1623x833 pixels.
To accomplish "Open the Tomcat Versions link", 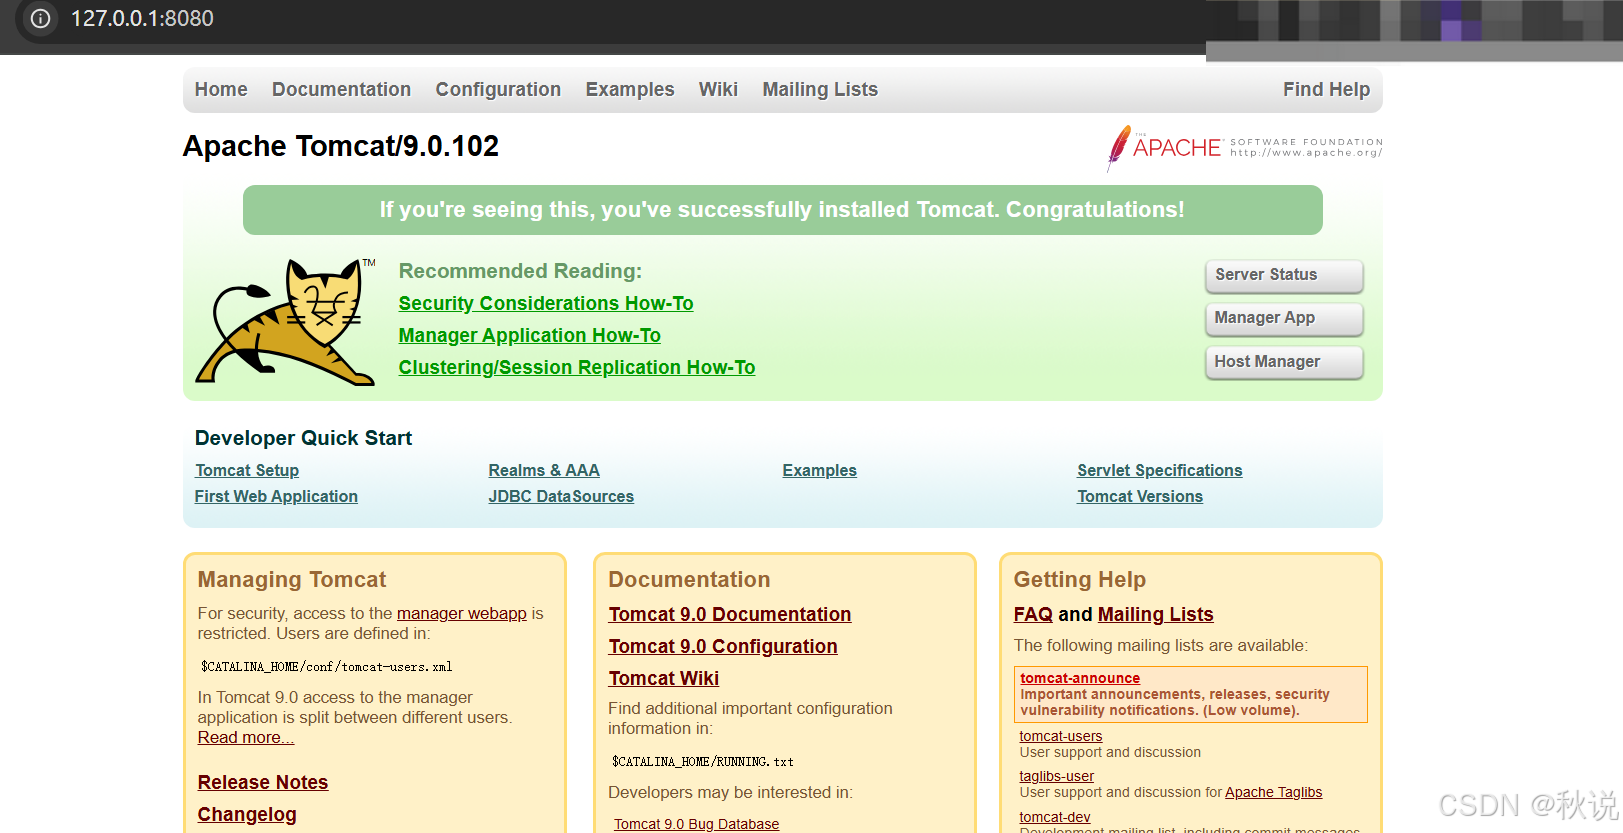I will coord(1140,496).
